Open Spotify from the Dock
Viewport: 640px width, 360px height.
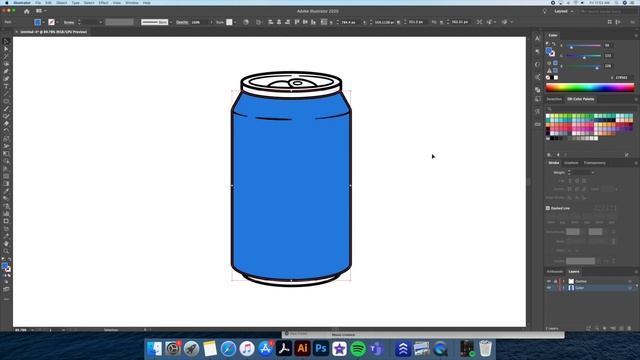coord(358,349)
